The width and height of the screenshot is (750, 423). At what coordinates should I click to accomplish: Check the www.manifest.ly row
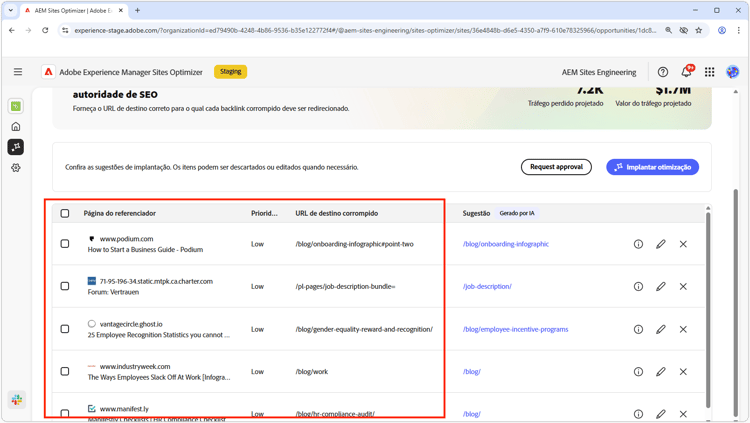click(x=65, y=413)
